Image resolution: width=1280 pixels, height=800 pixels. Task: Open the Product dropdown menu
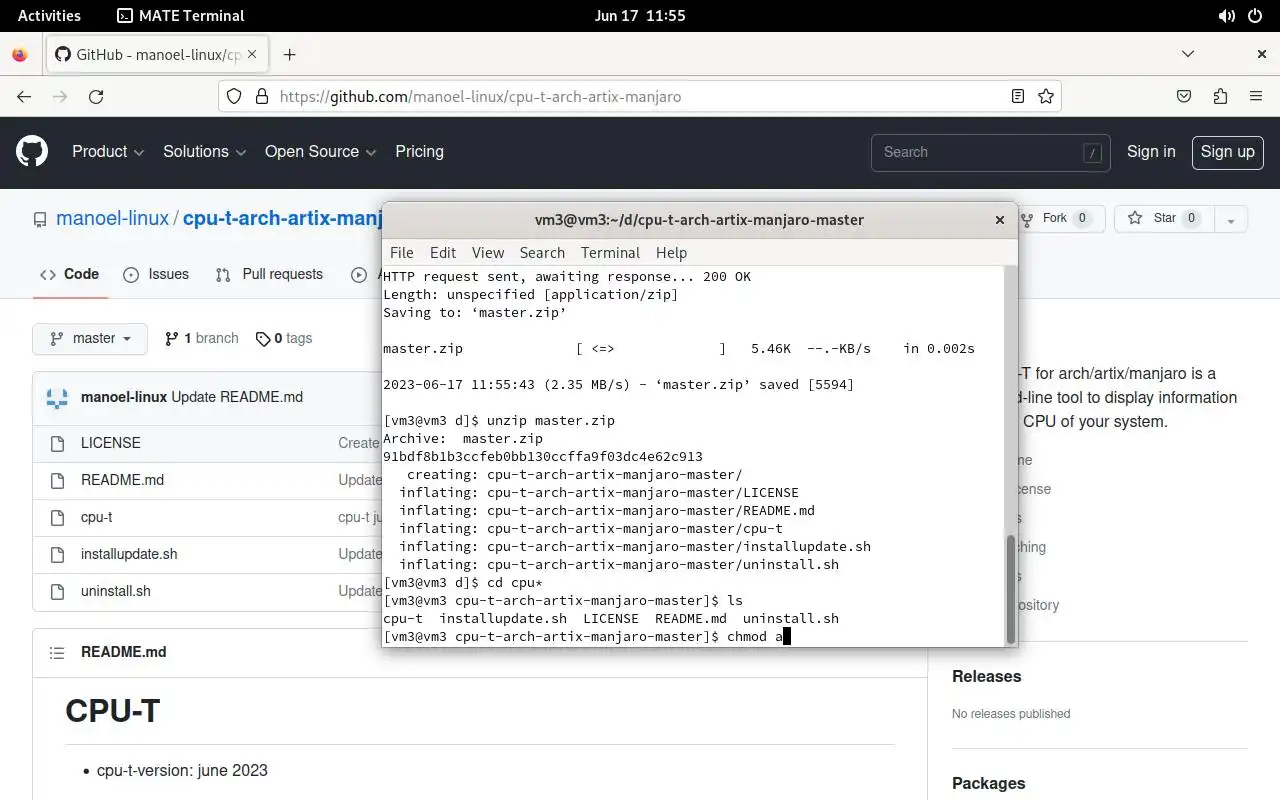click(x=108, y=152)
